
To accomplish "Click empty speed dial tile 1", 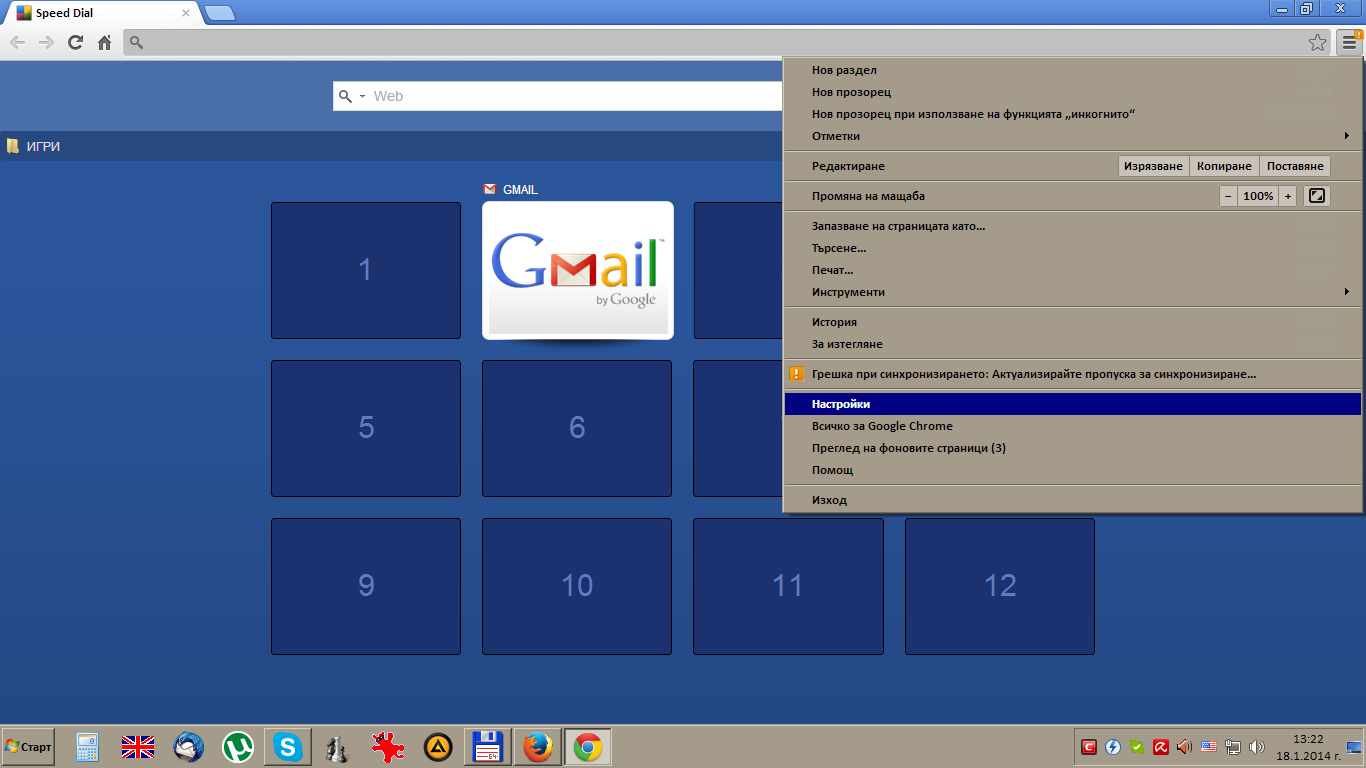I will 366,270.
